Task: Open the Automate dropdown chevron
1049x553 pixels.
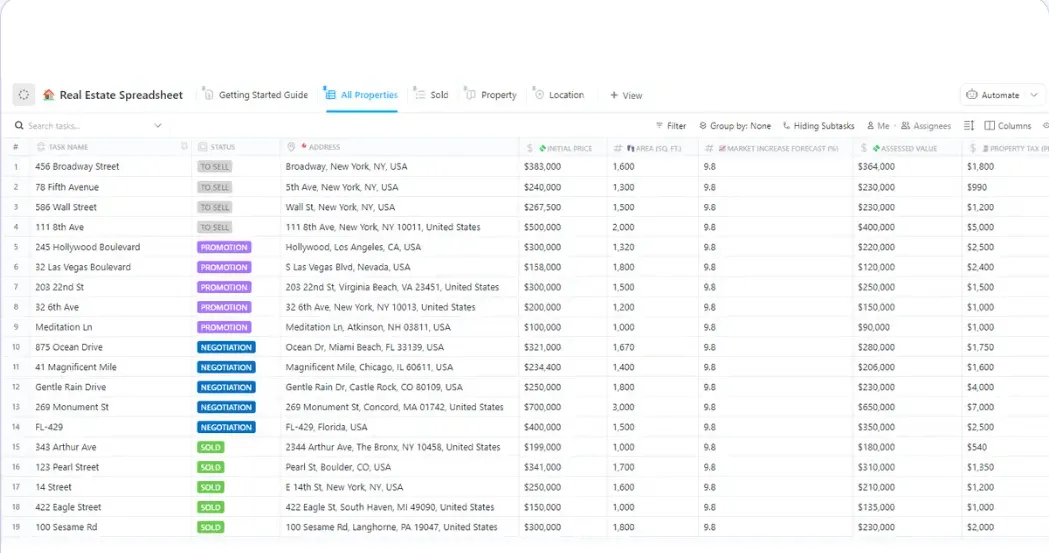Action: click(x=1034, y=95)
